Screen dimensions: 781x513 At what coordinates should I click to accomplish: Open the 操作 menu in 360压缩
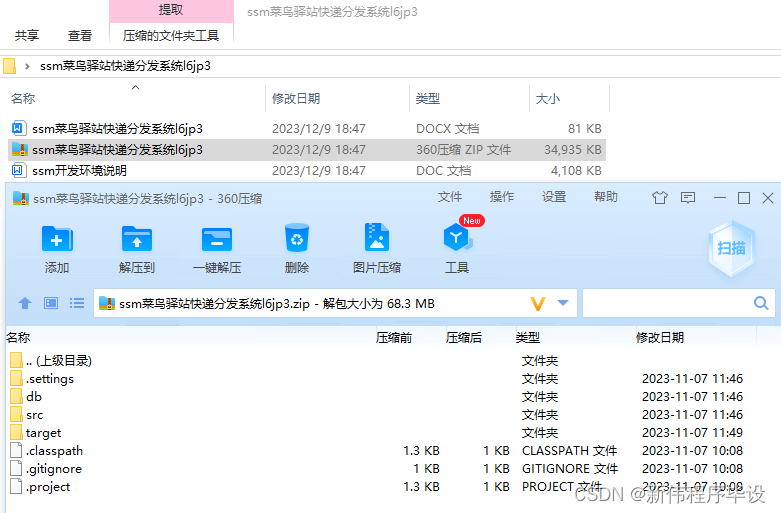(502, 197)
